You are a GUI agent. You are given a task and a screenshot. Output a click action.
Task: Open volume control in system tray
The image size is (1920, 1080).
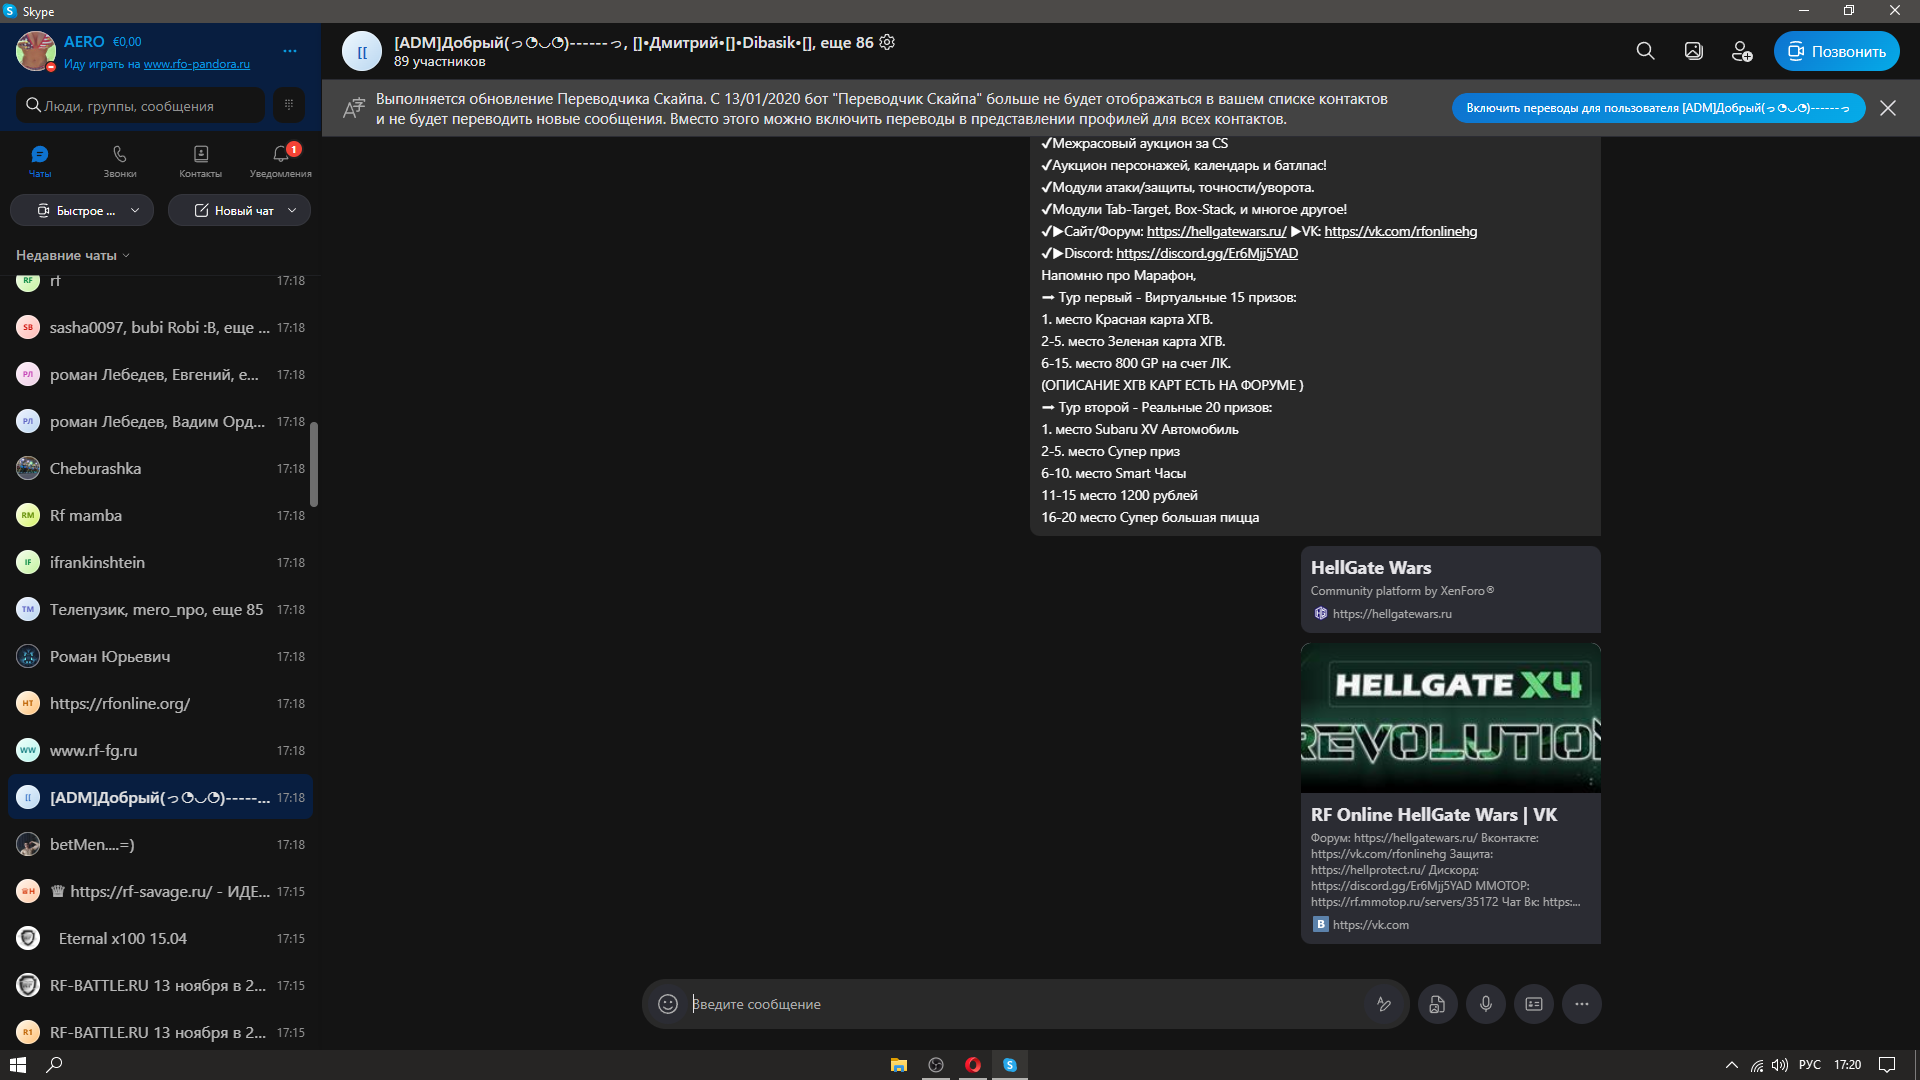pyautogui.click(x=1780, y=1065)
